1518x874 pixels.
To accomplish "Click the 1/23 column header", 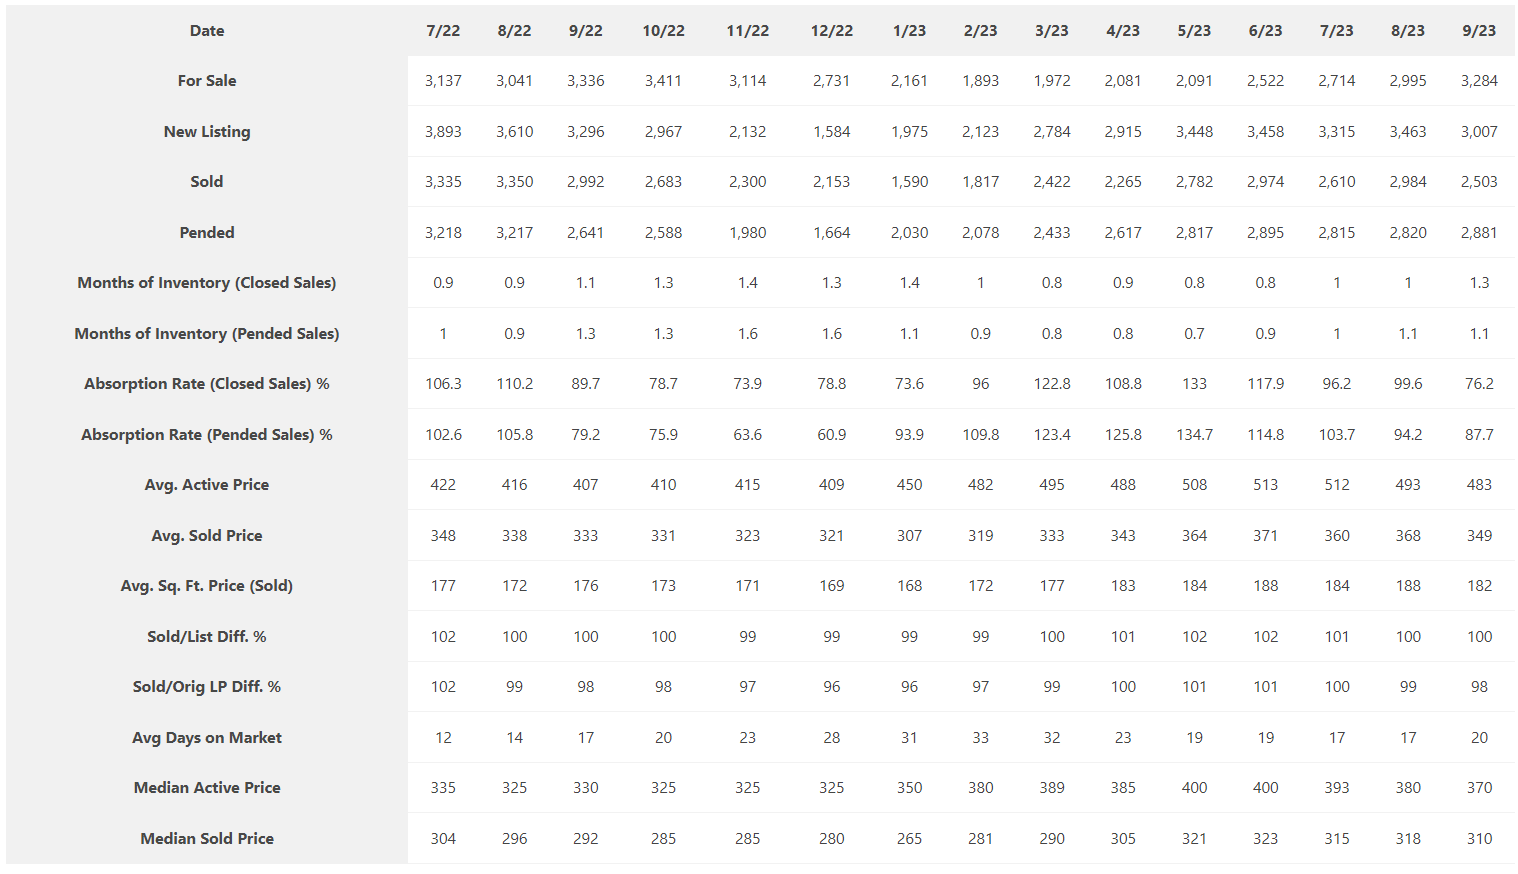I will coord(909,31).
